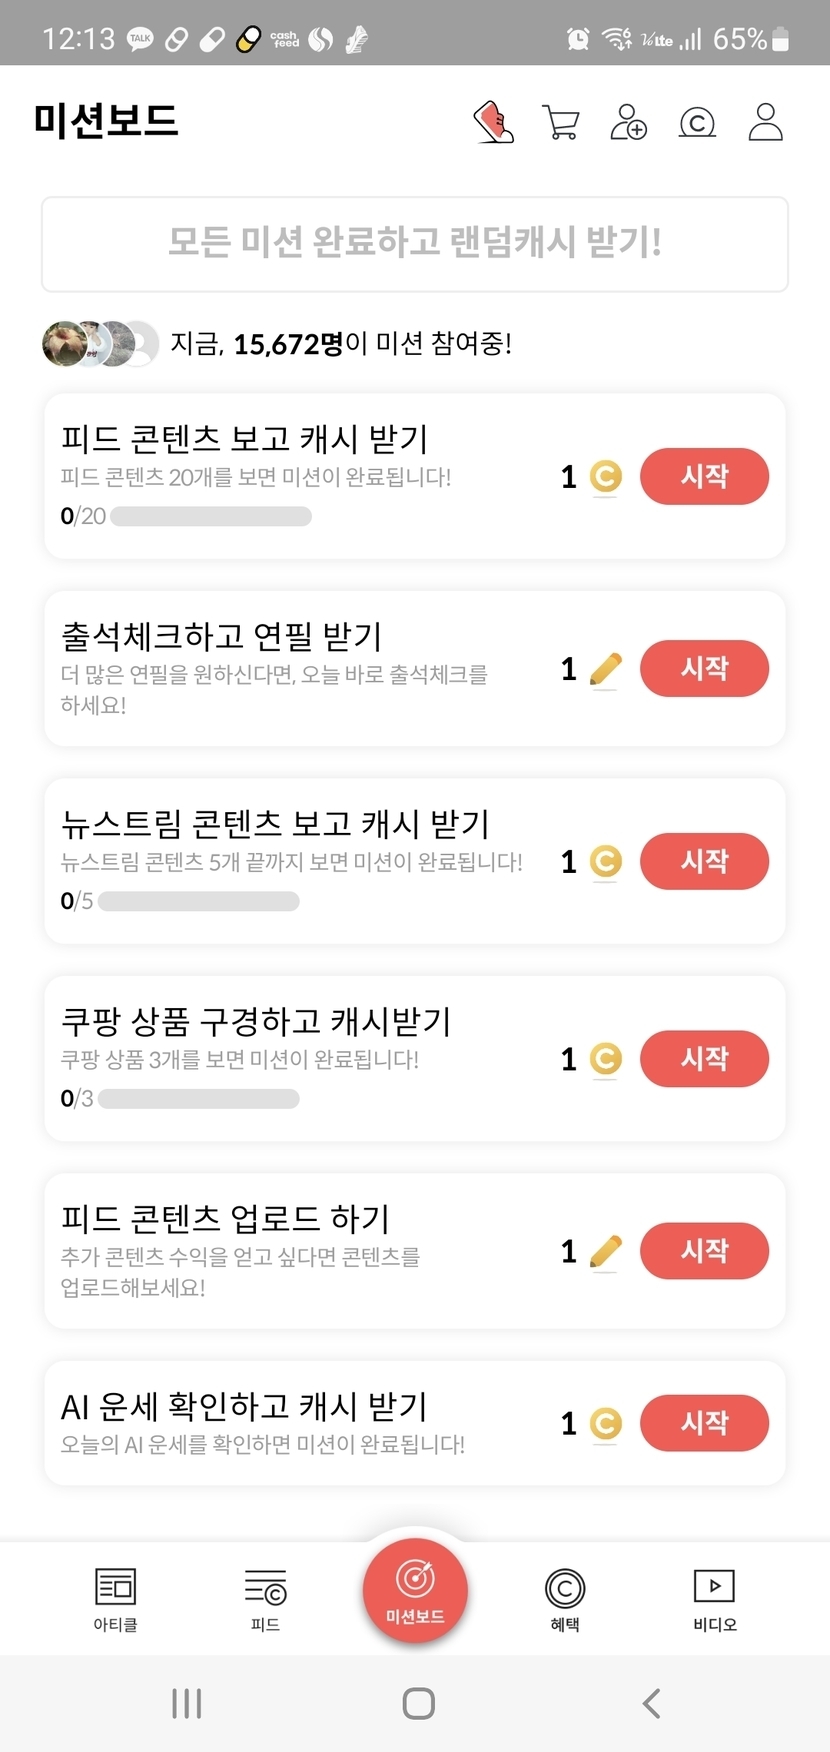Click the 피드 콘텐츠 0/20 progress bar

tap(211, 517)
